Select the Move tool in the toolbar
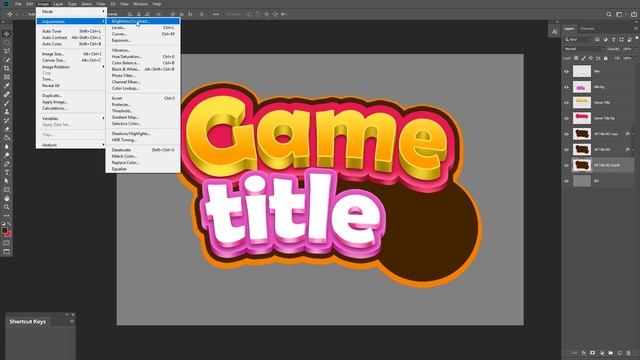Screen dimensions: 640x360 (x=7, y=34)
